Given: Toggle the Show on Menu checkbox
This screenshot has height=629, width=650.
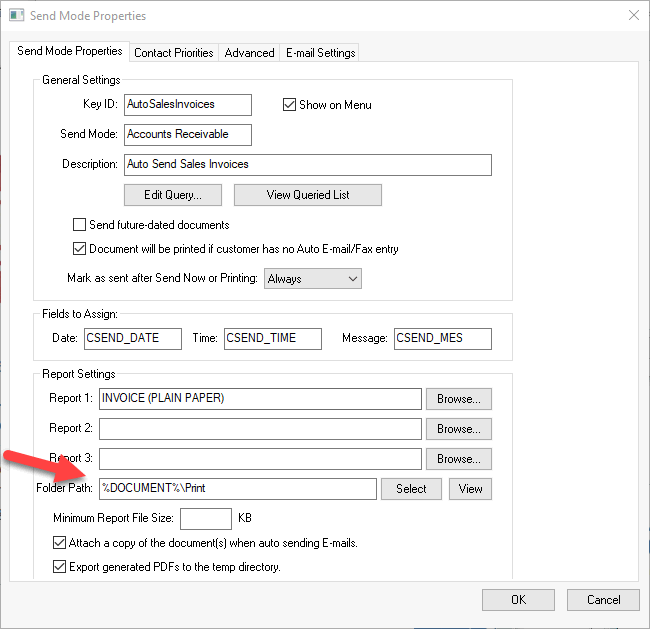Looking at the screenshot, I should point(290,105).
